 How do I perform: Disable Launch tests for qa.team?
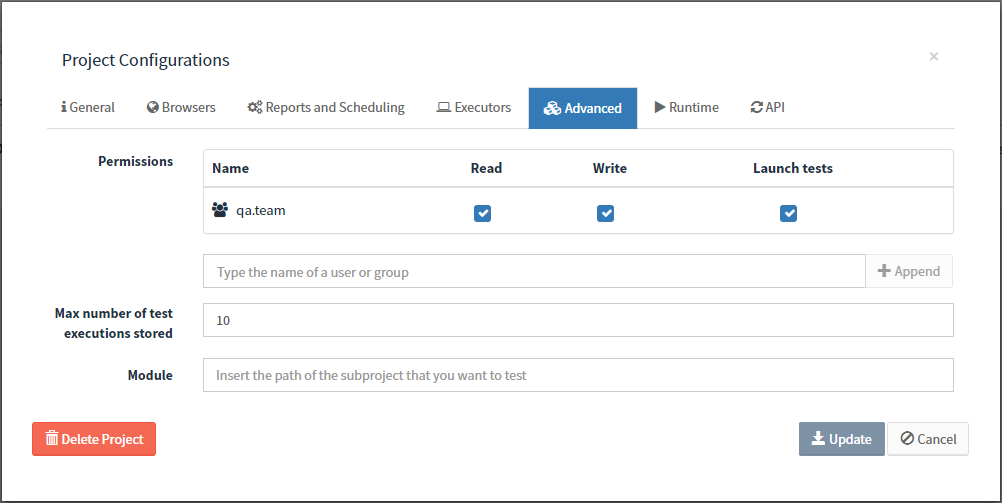[789, 213]
